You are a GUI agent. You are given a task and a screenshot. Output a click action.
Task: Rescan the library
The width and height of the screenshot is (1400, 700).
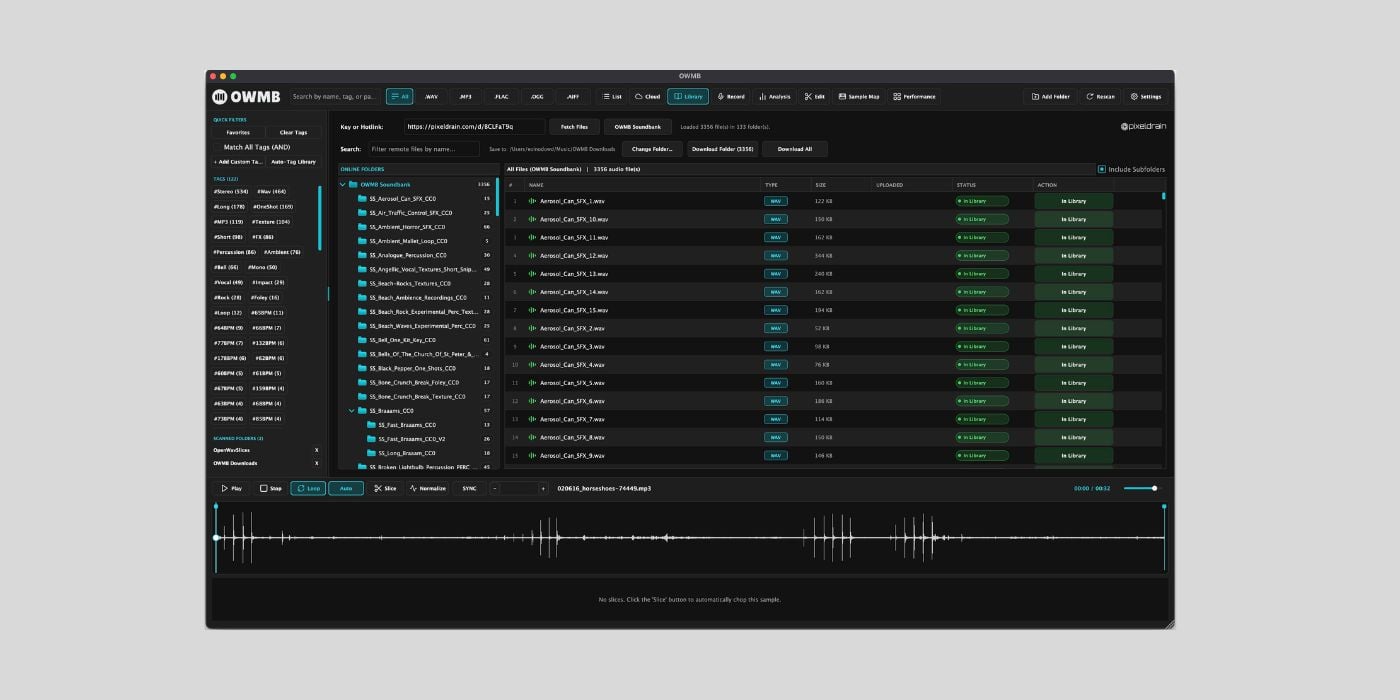pyautogui.click(x=1100, y=97)
